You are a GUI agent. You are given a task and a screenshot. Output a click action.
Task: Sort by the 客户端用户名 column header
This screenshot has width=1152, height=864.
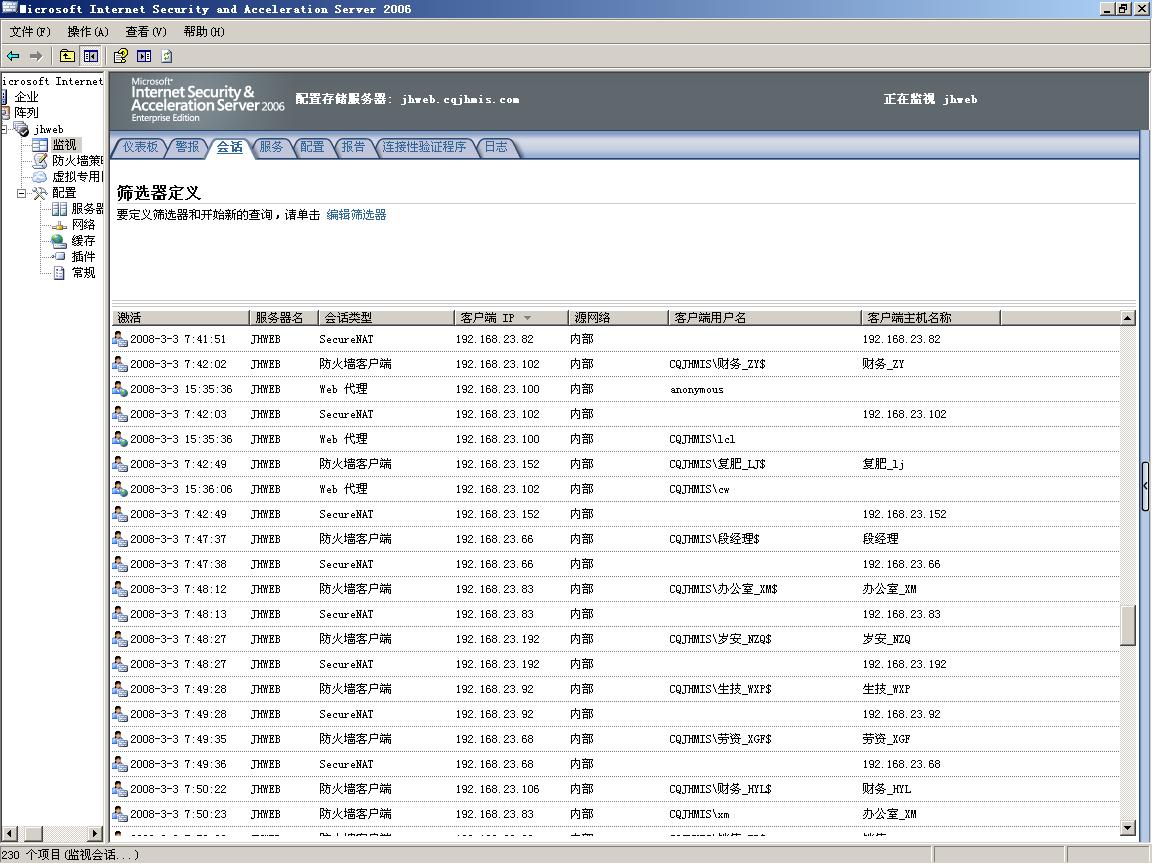[x=764, y=318]
